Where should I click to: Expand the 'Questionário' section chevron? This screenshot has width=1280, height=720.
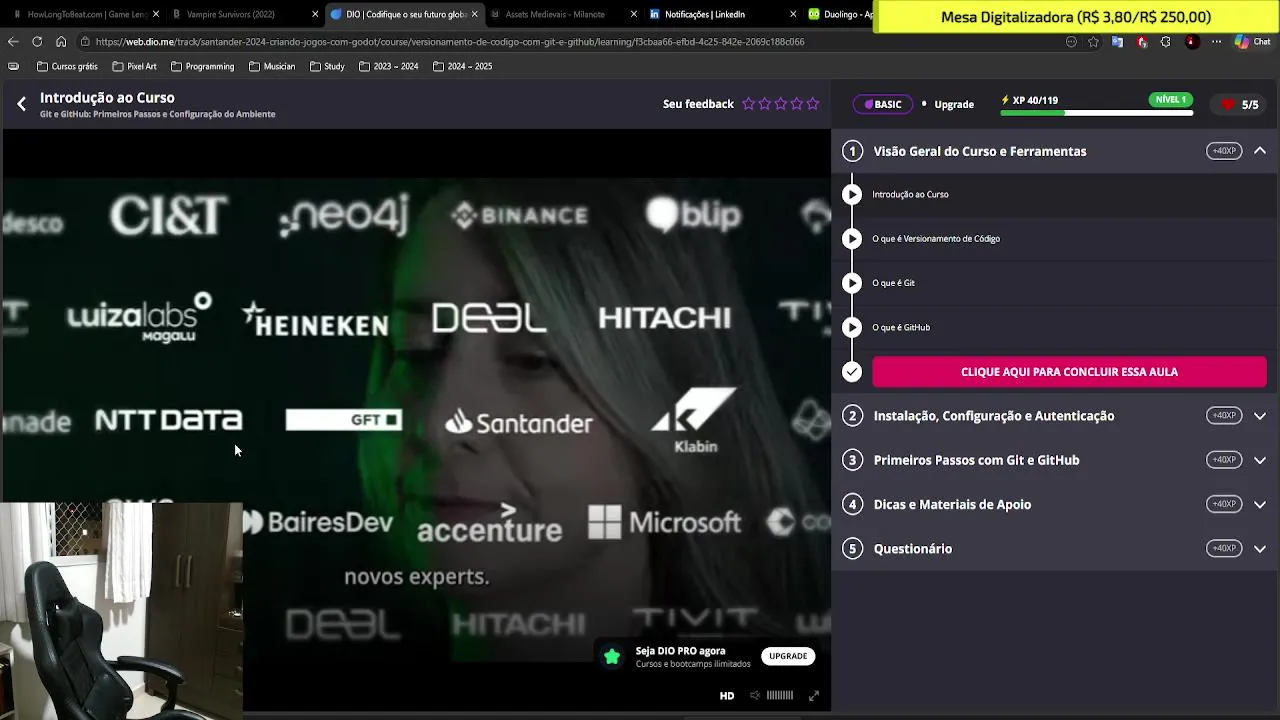click(1260, 549)
